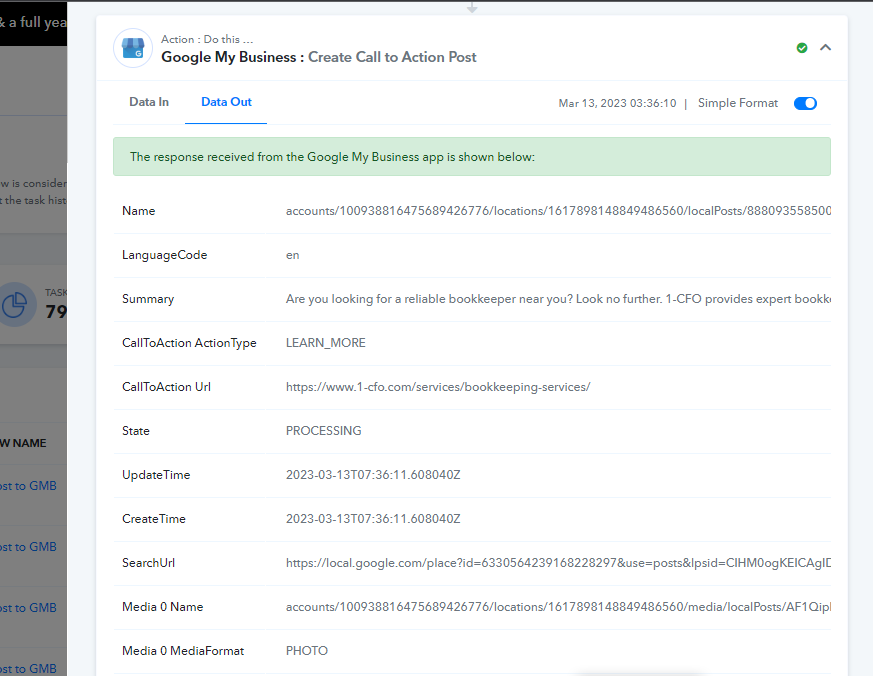Click the Media 0 MediaFormat PHOTO value
The height and width of the screenshot is (676, 873).
(x=307, y=651)
